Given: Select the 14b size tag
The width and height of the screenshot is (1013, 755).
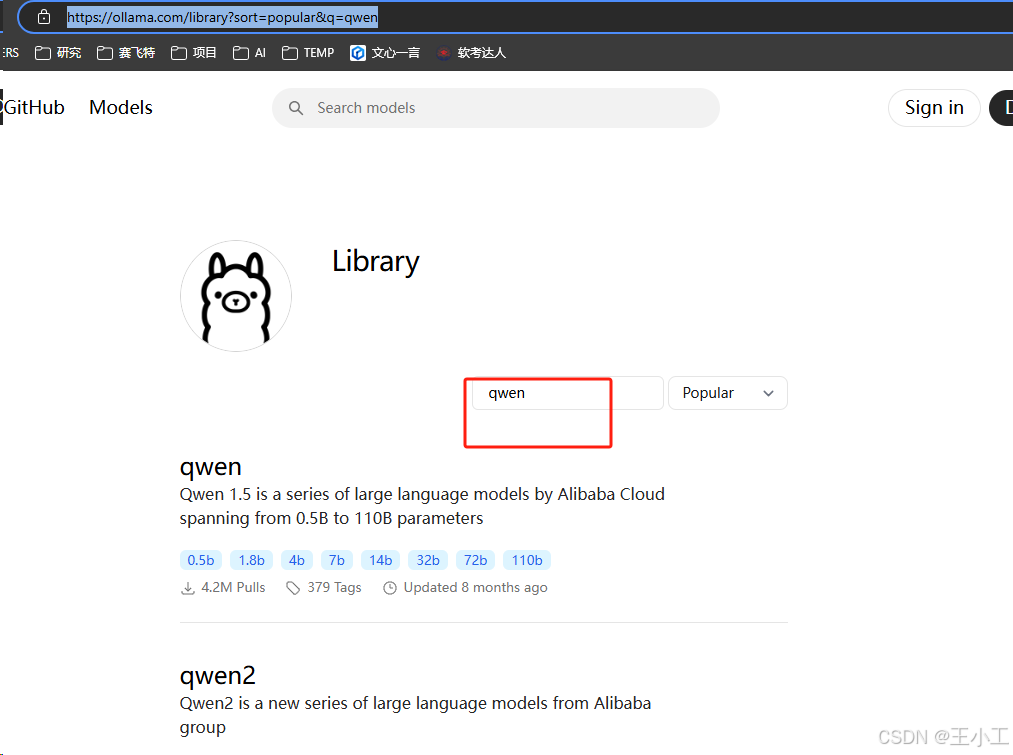Looking at the screenshot, I should (381, 560).
